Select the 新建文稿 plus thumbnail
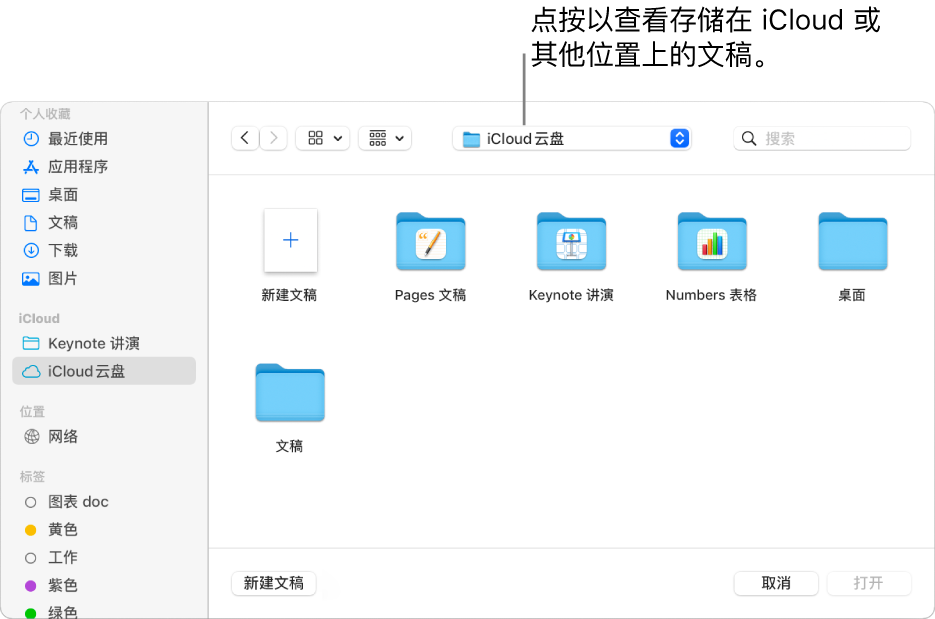The height and width of the screenshot is (619, 935). (x=290, y=240)
